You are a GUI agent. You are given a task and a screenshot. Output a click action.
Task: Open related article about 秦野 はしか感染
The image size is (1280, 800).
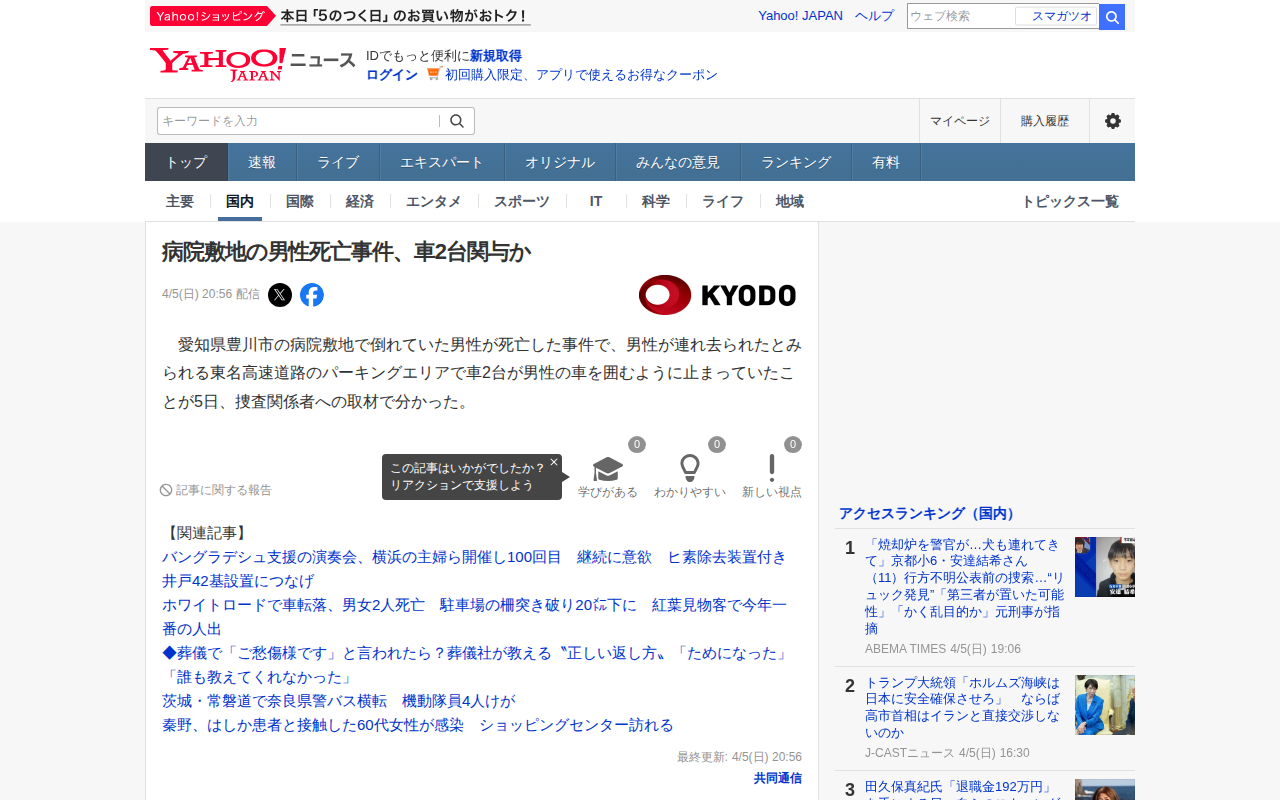[418, 725]
